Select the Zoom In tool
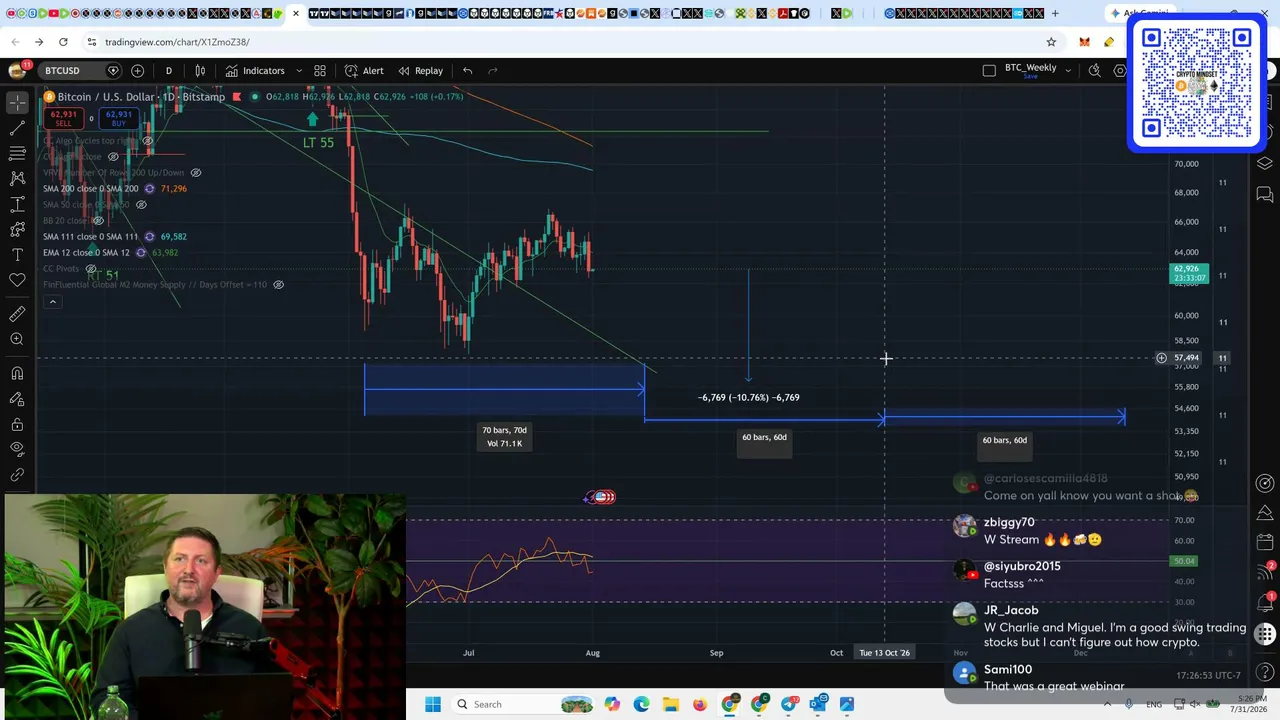The width and height of the screenshot is (1280, 720). [17, 340]
